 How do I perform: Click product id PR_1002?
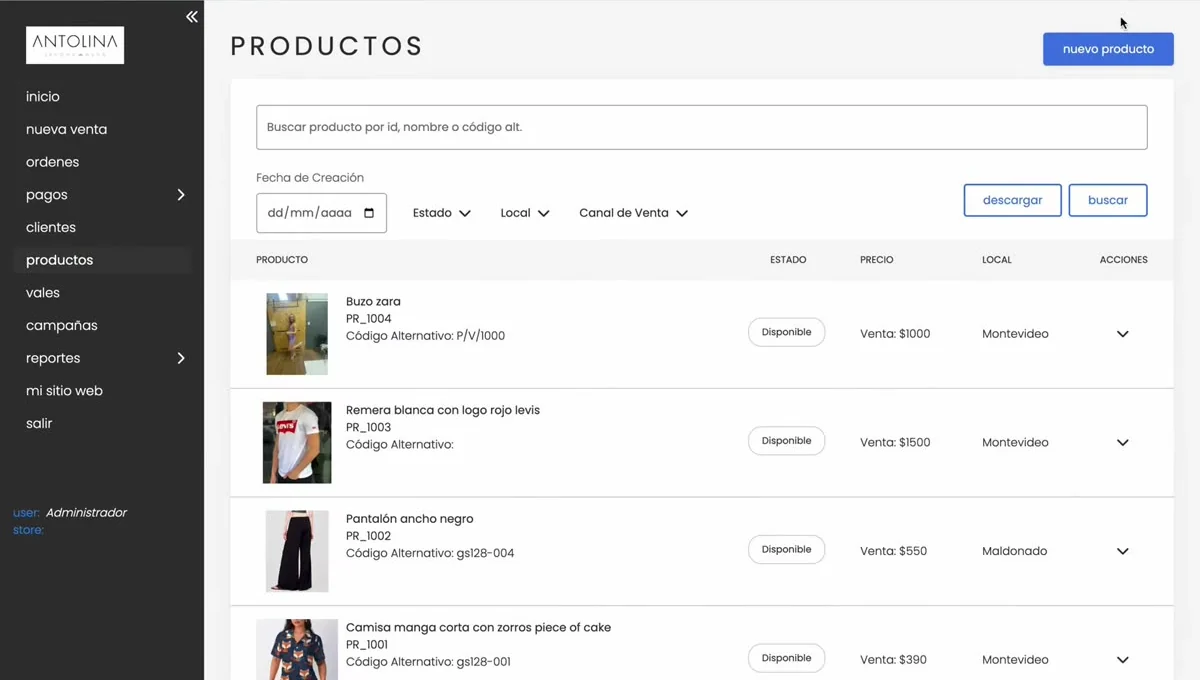369,536
